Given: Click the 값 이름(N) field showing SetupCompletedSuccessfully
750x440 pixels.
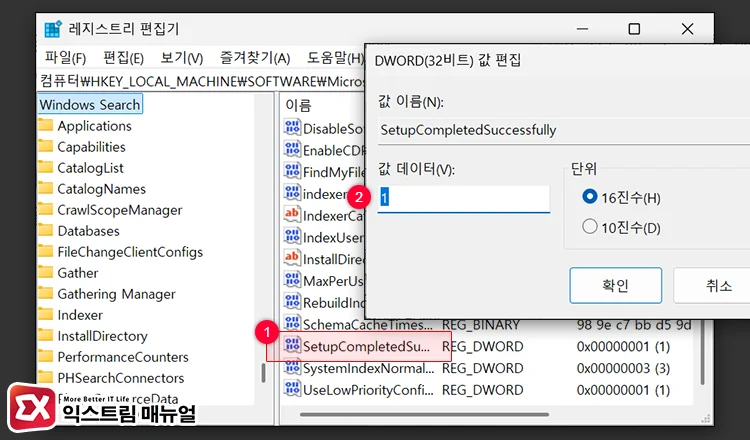Looking at the screenshot, I should [x=563, y=130].
